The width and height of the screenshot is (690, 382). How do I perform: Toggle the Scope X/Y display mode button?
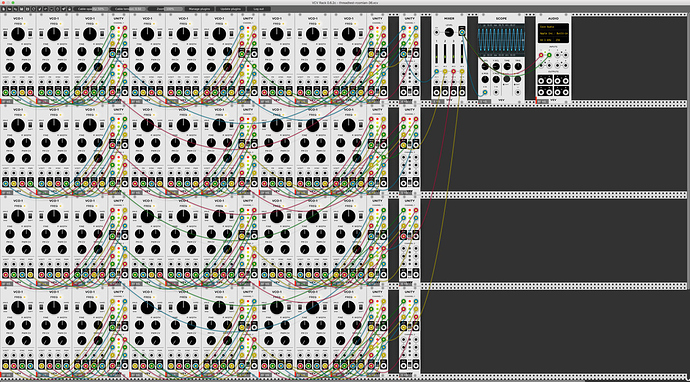point(507,79)
